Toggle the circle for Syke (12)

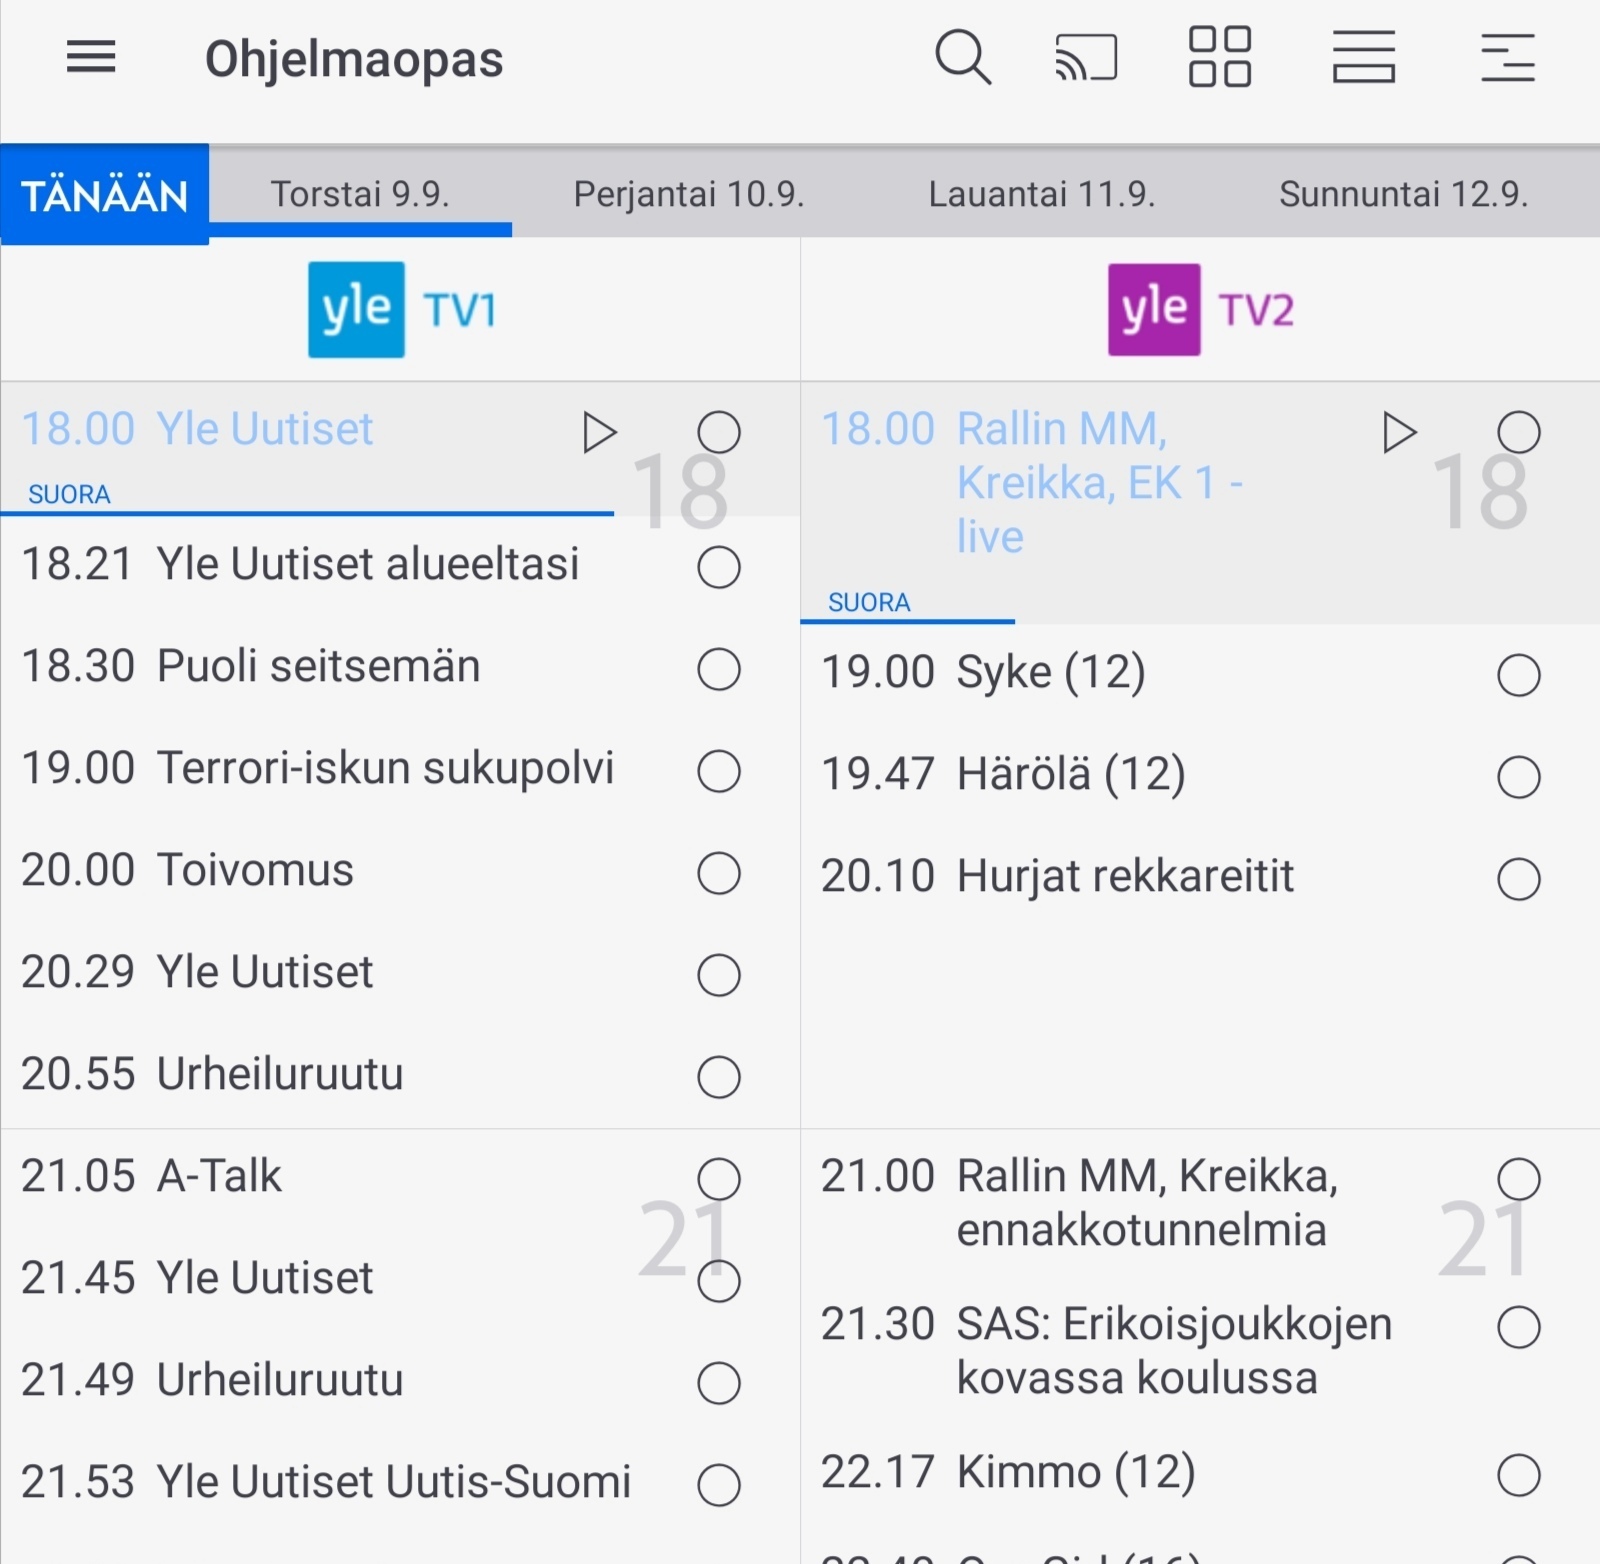pos(1519,675)
